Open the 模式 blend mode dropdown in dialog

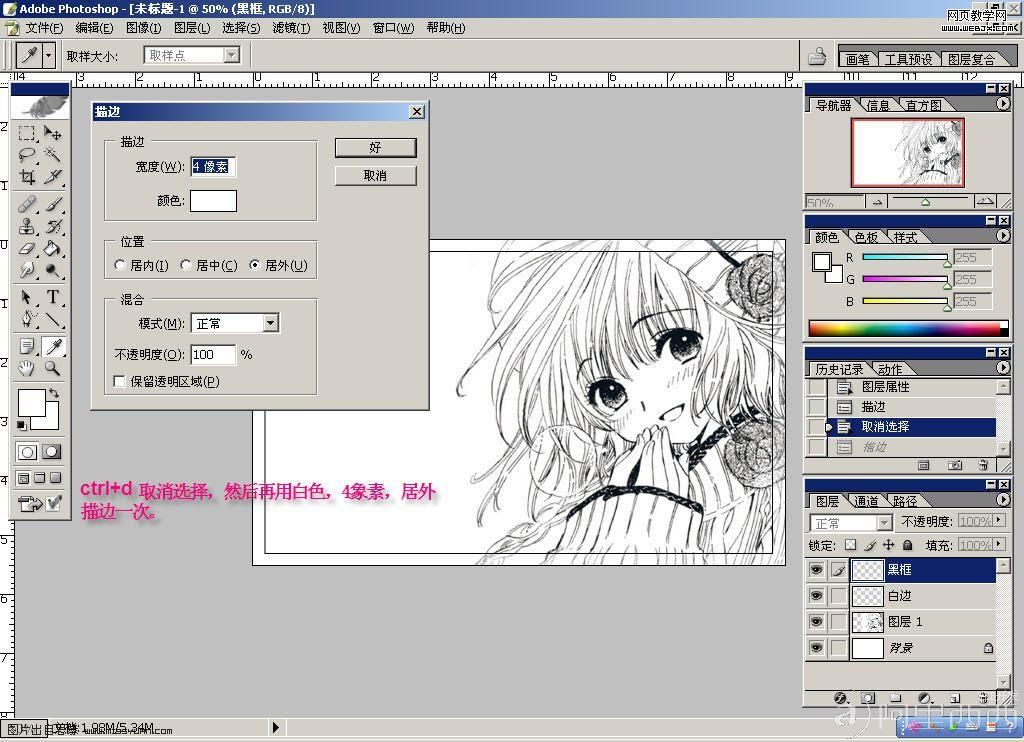pos(270,323)
